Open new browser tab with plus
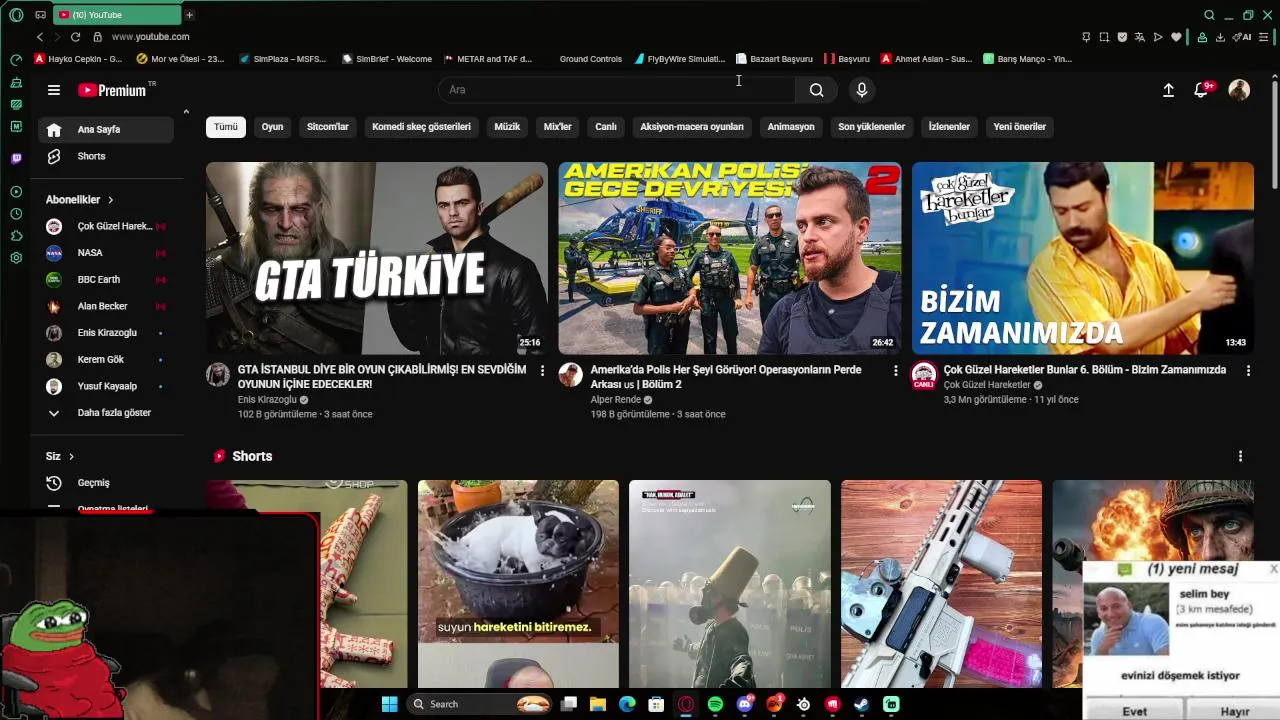This screenshot has width=1280, height=720. tap(189, 15)
